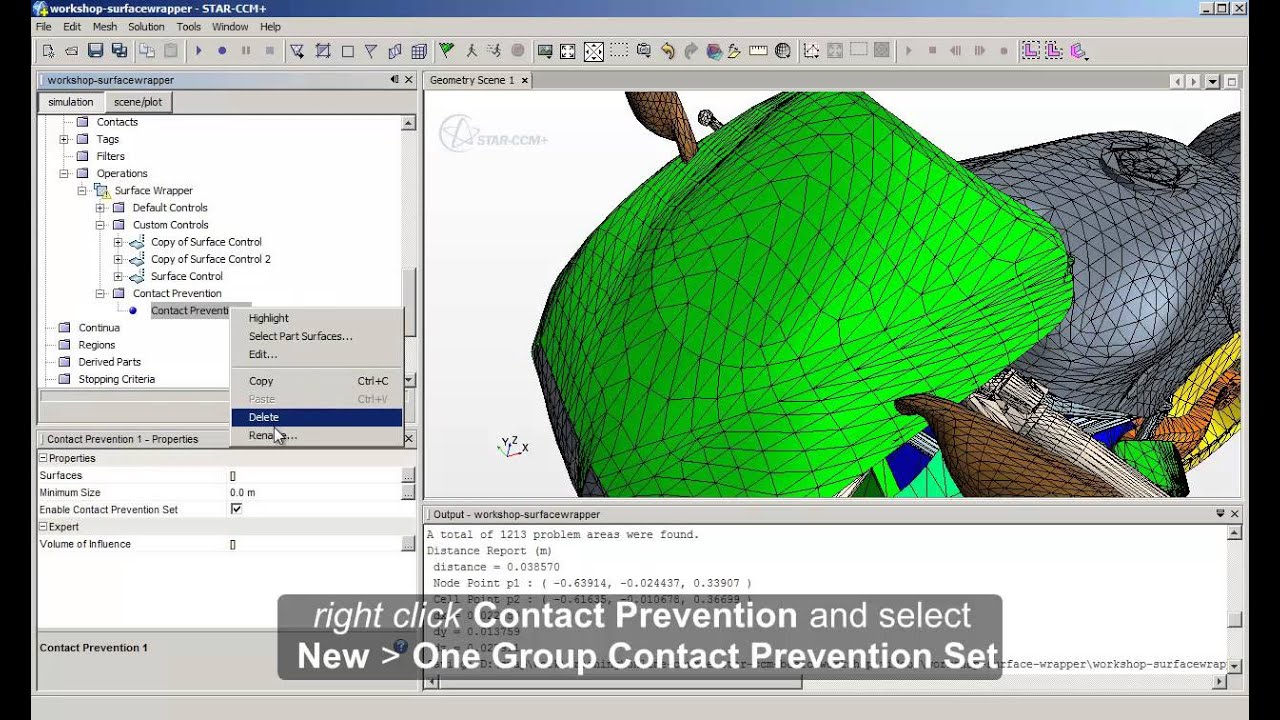Image resolution: width=1280 pixels, height=720 pixels.
Task: Choose Copy from the context menu
Action: 316,381
